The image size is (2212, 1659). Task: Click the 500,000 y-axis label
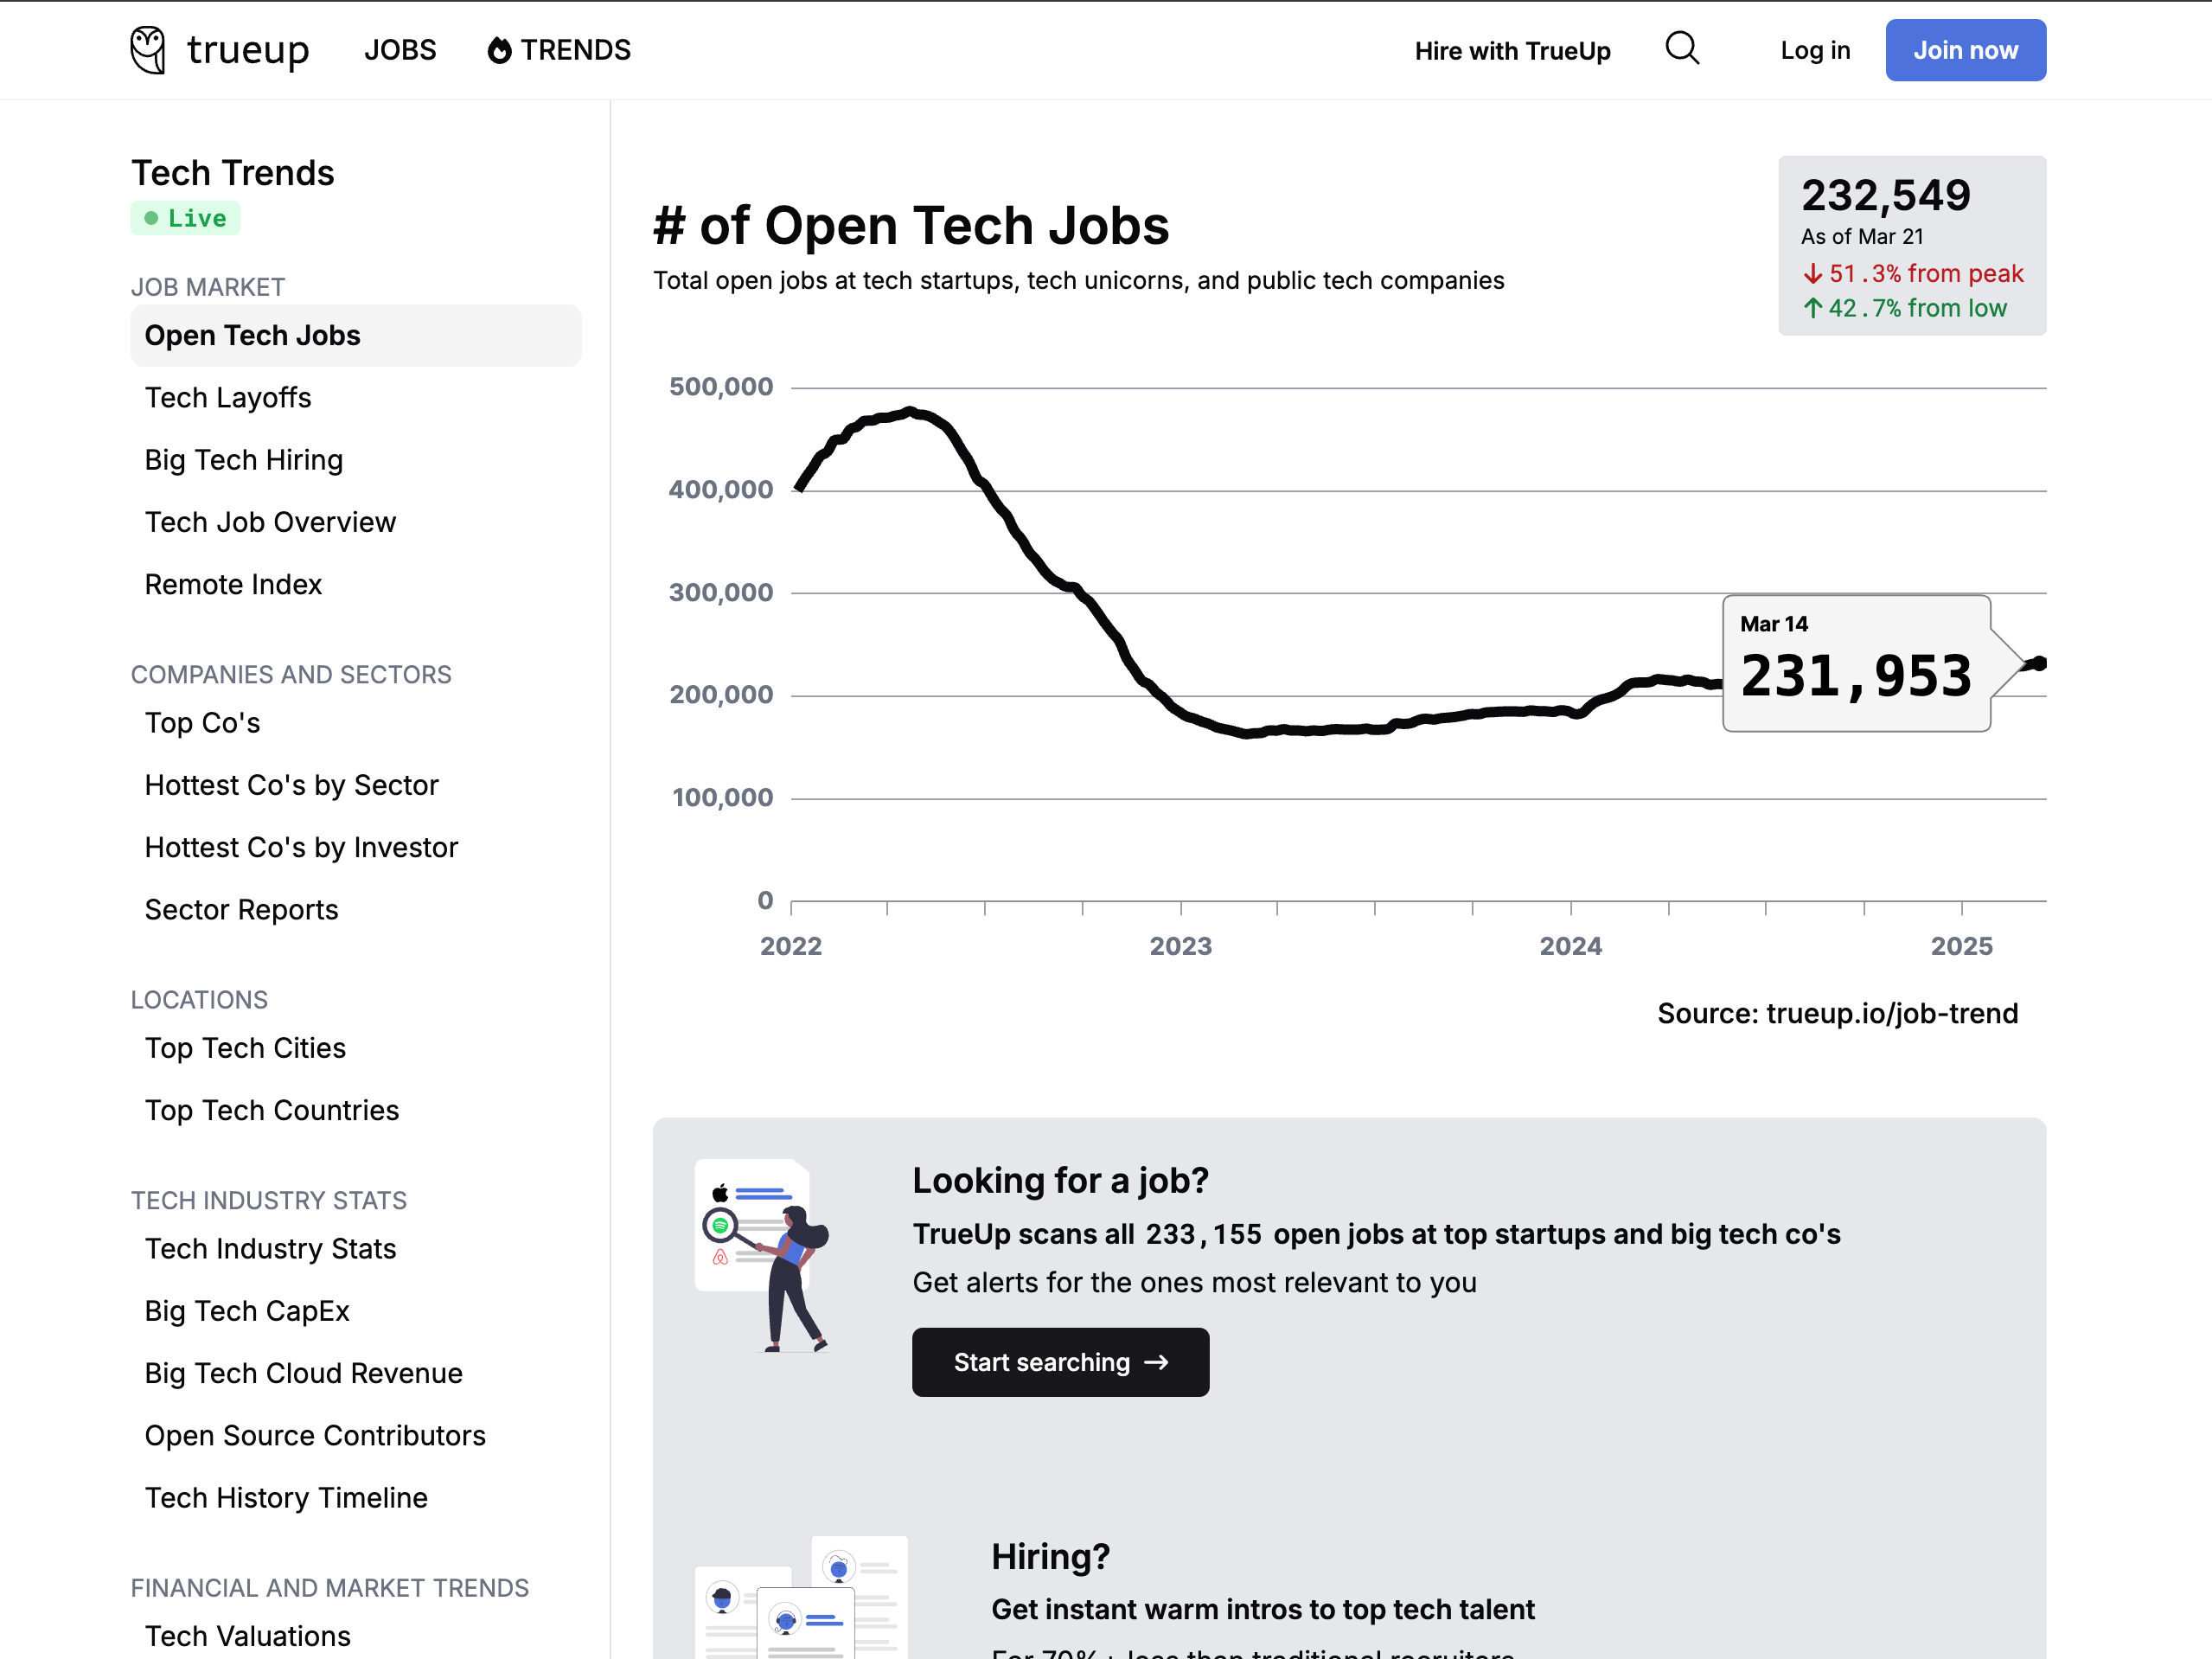(x=720, y=387)
